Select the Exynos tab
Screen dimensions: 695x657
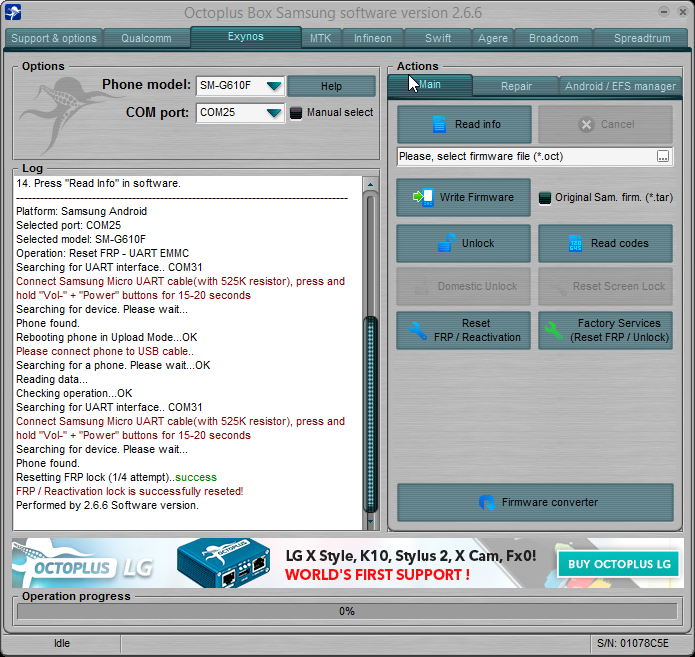(246, 36)
